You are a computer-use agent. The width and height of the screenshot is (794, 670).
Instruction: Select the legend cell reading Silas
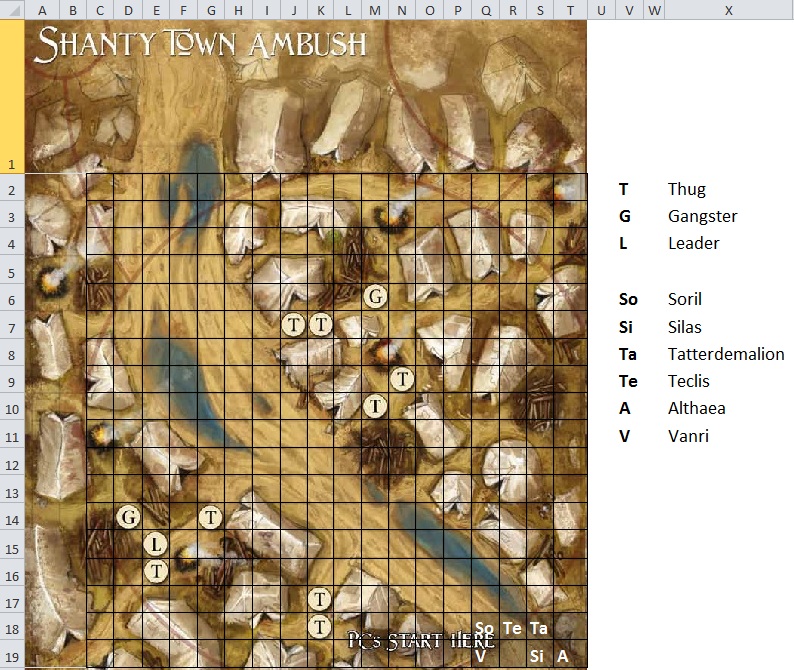[685, 327]
